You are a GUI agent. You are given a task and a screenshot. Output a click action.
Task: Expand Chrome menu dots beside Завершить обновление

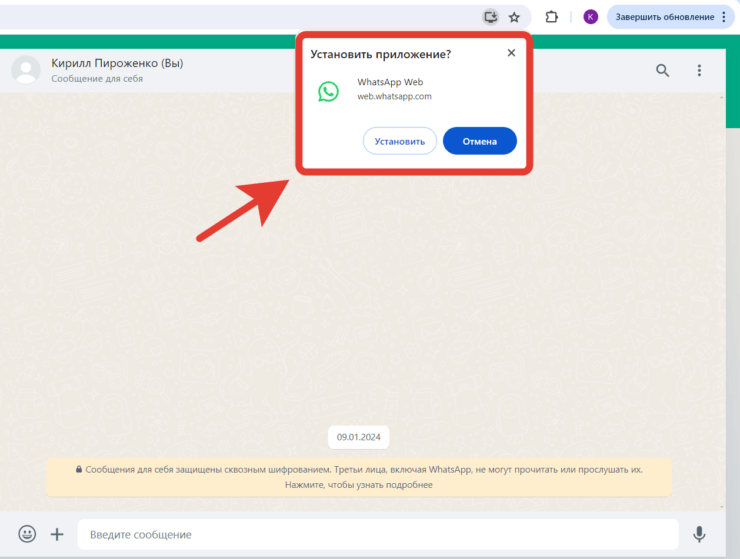724,17
